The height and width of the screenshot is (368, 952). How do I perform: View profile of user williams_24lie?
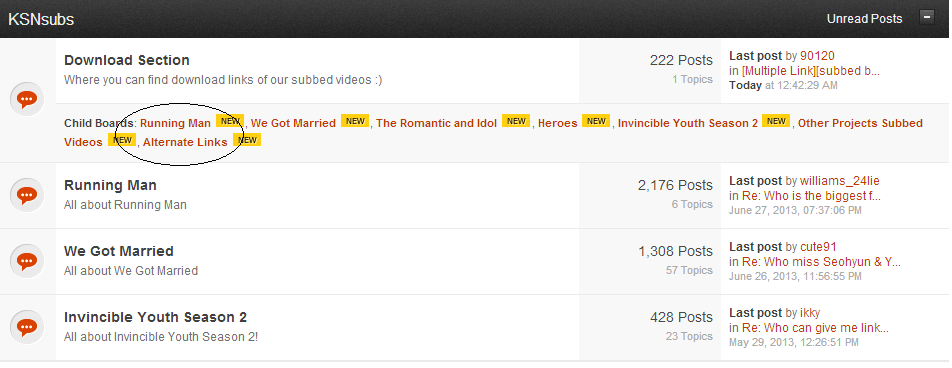(840, 181)
